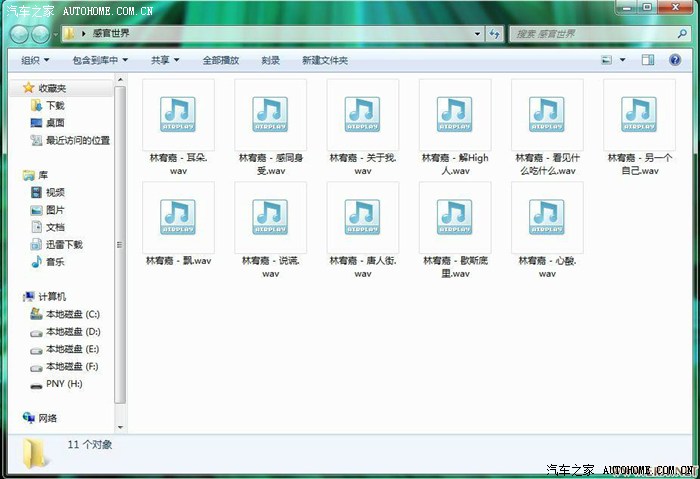Show the preview pane using toolbar icon
The image size is (700, 479).
(x=647, y=60)
